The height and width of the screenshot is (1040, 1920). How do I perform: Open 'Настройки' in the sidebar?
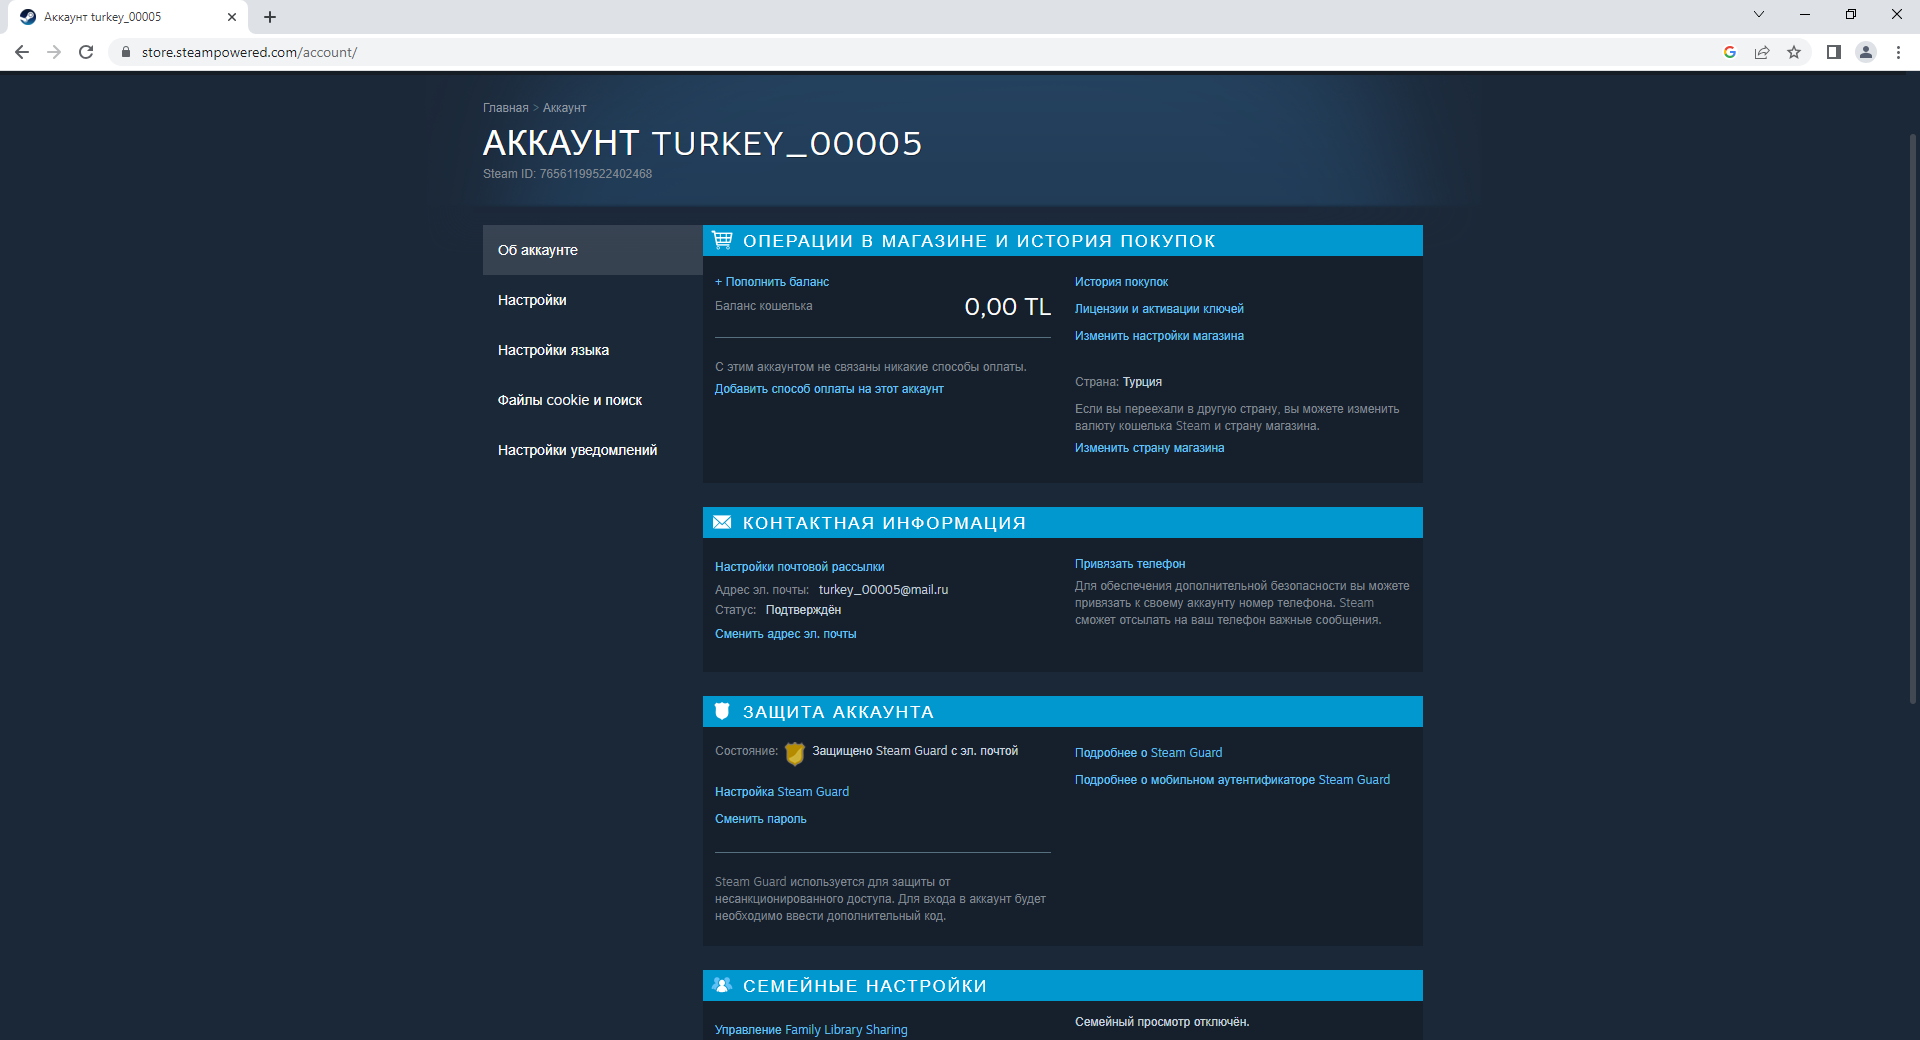(x=593, y=300)
